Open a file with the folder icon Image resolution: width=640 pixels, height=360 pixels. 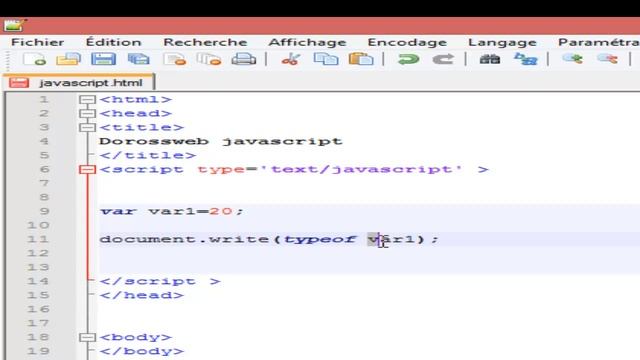tap(69, 59)
